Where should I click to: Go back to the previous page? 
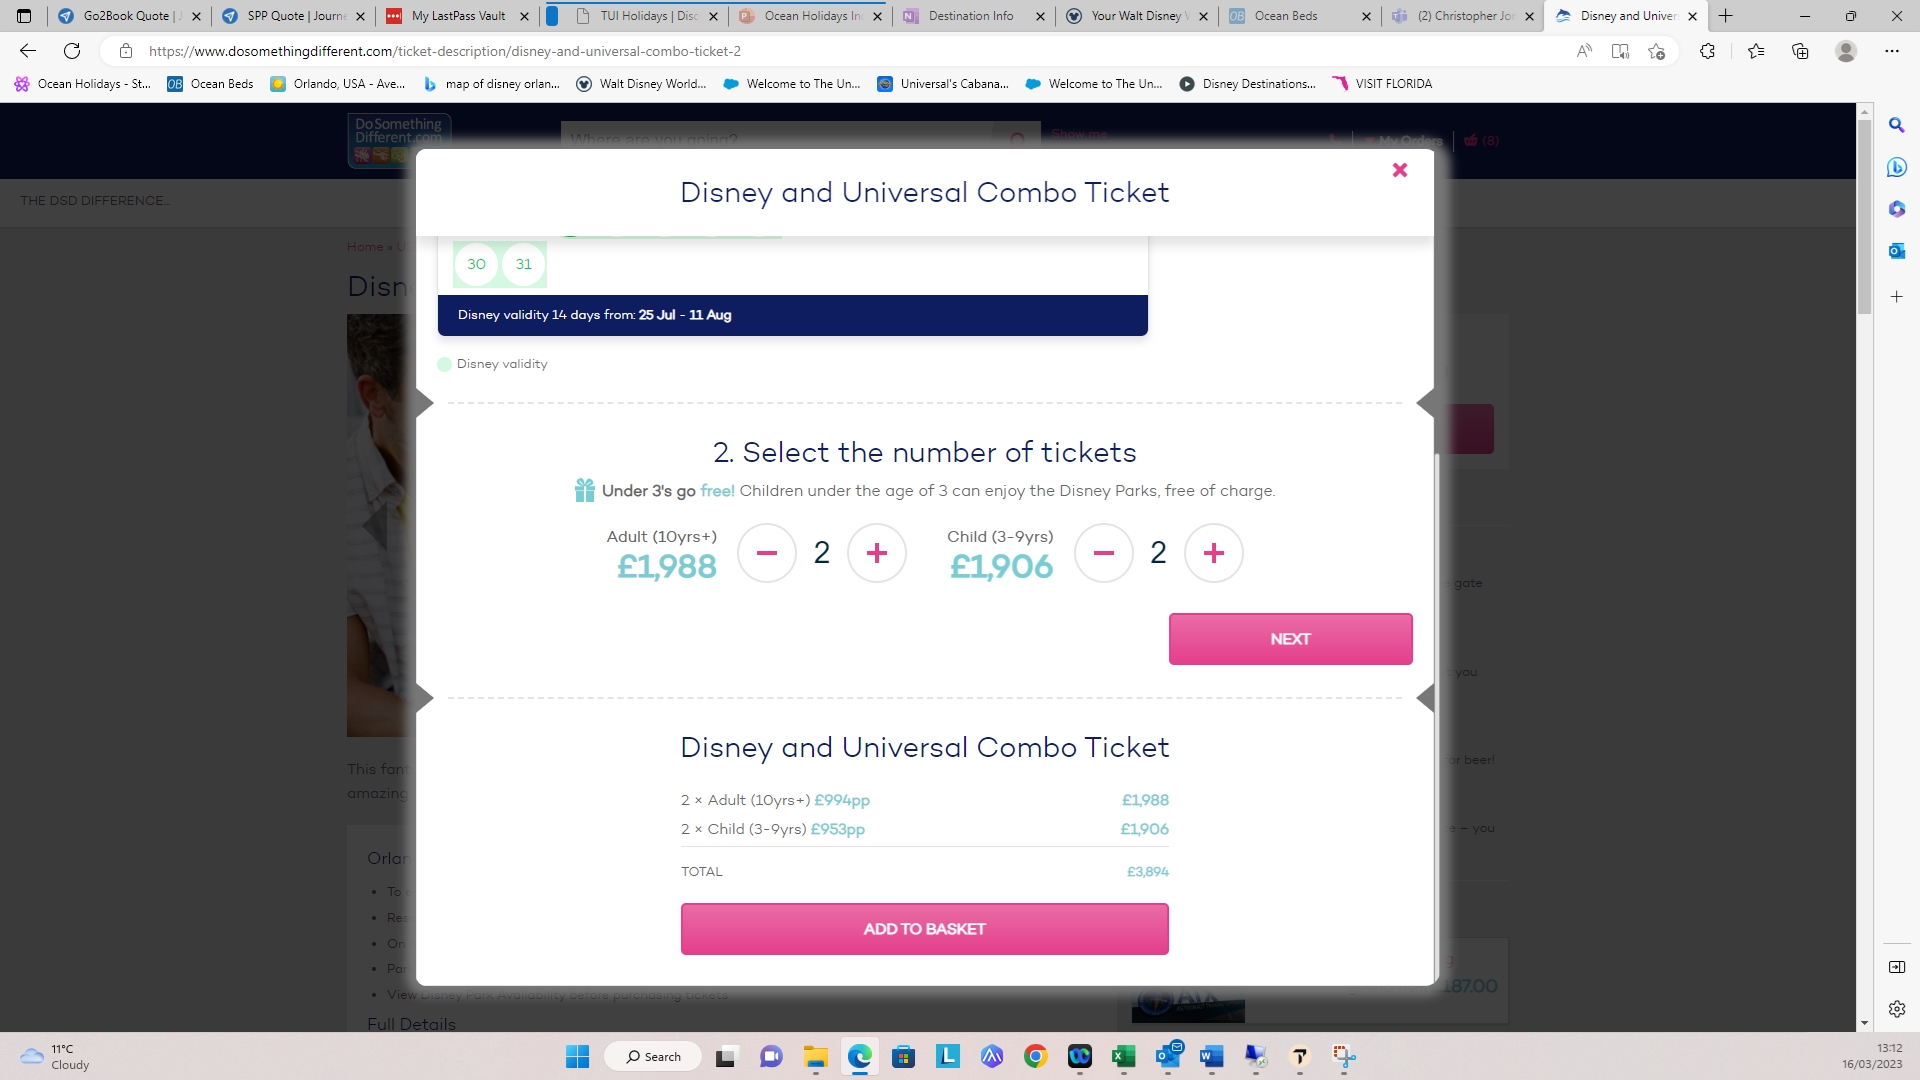click(28, 51)
